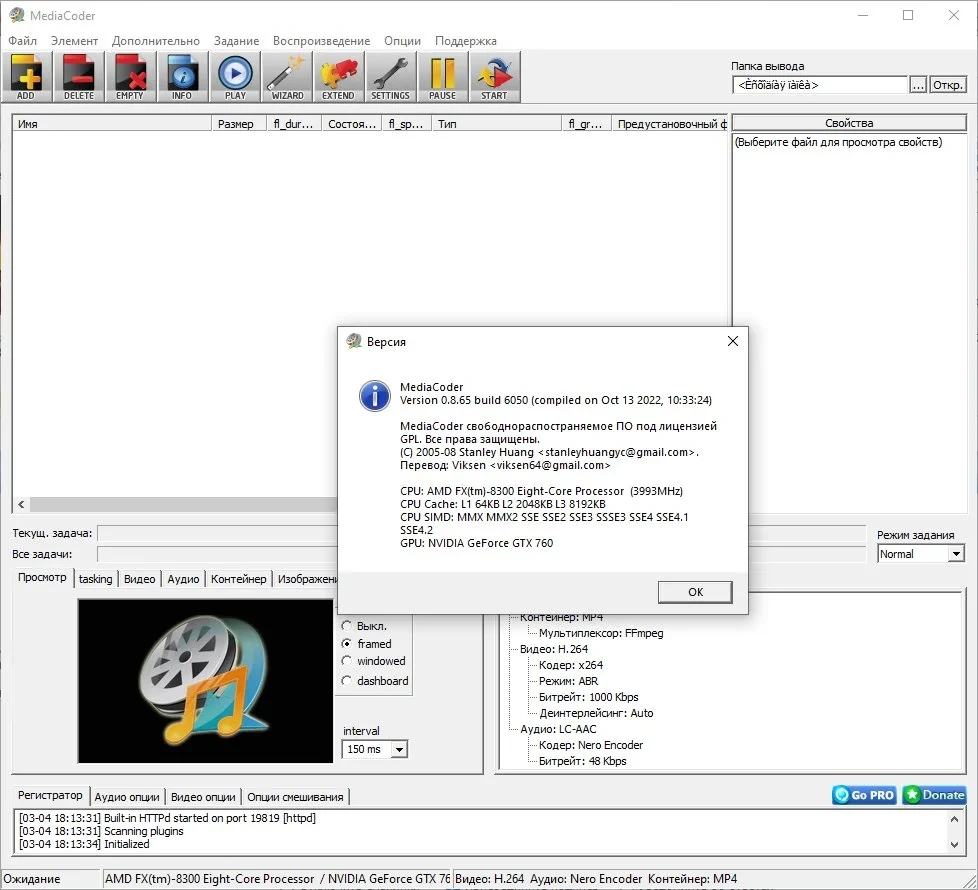Launch the WIZARD toolbar icon
The height and width of the screenshot is (890, 978).
click(287, 77)
